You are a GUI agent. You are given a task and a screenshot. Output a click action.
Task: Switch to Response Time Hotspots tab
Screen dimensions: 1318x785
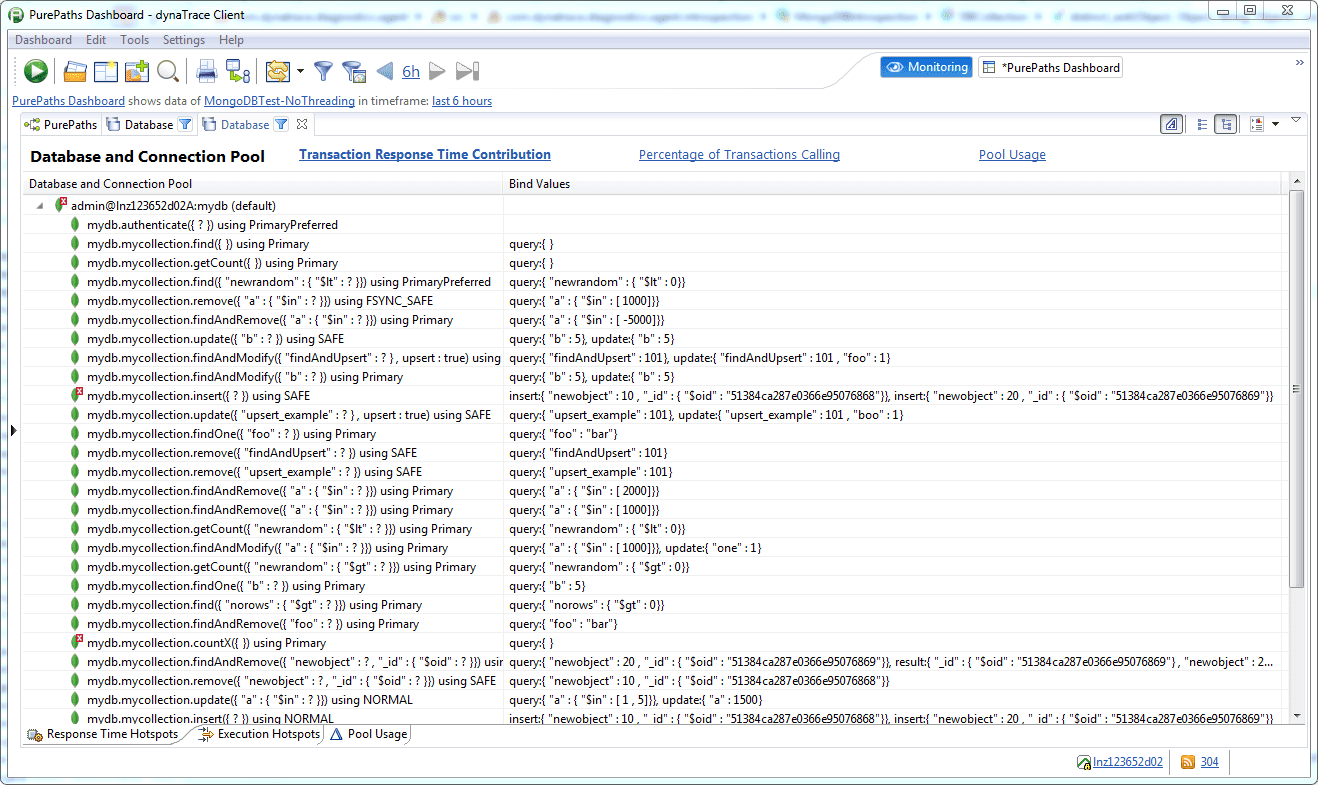click(103, 734)
